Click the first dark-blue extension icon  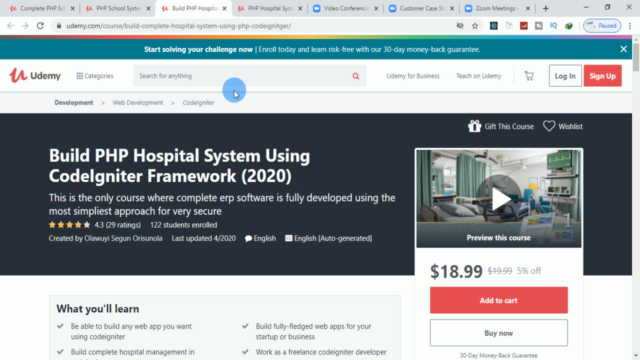493,26
